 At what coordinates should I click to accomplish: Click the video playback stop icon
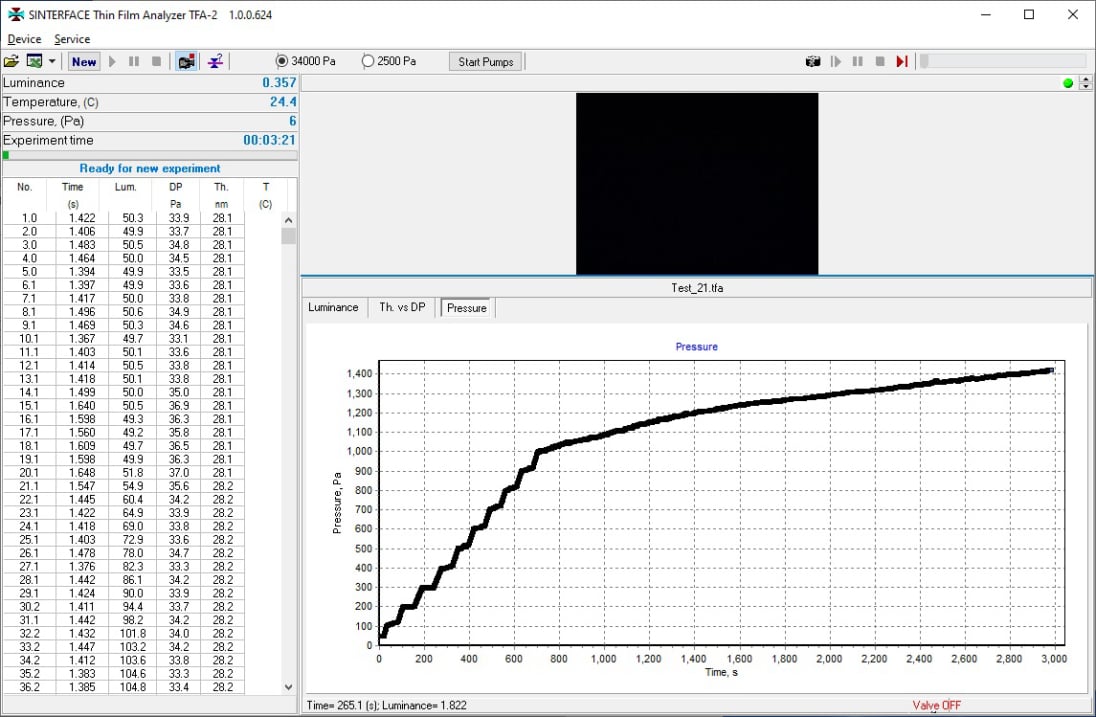pos(880,61)
